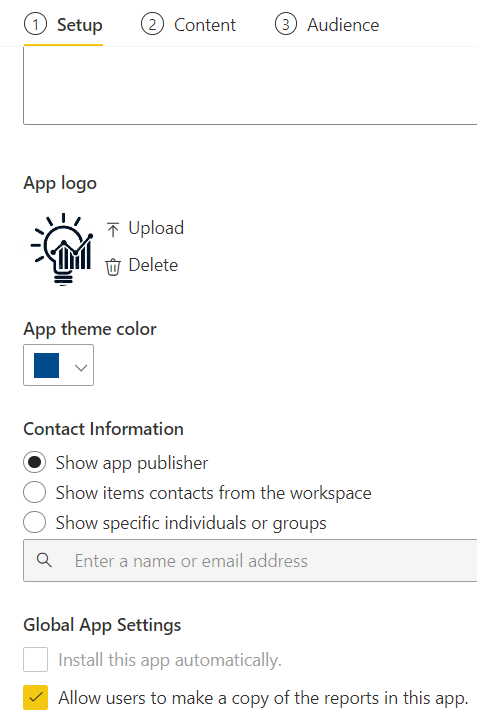Select Show specific individuals or groups

coord(35,522)
